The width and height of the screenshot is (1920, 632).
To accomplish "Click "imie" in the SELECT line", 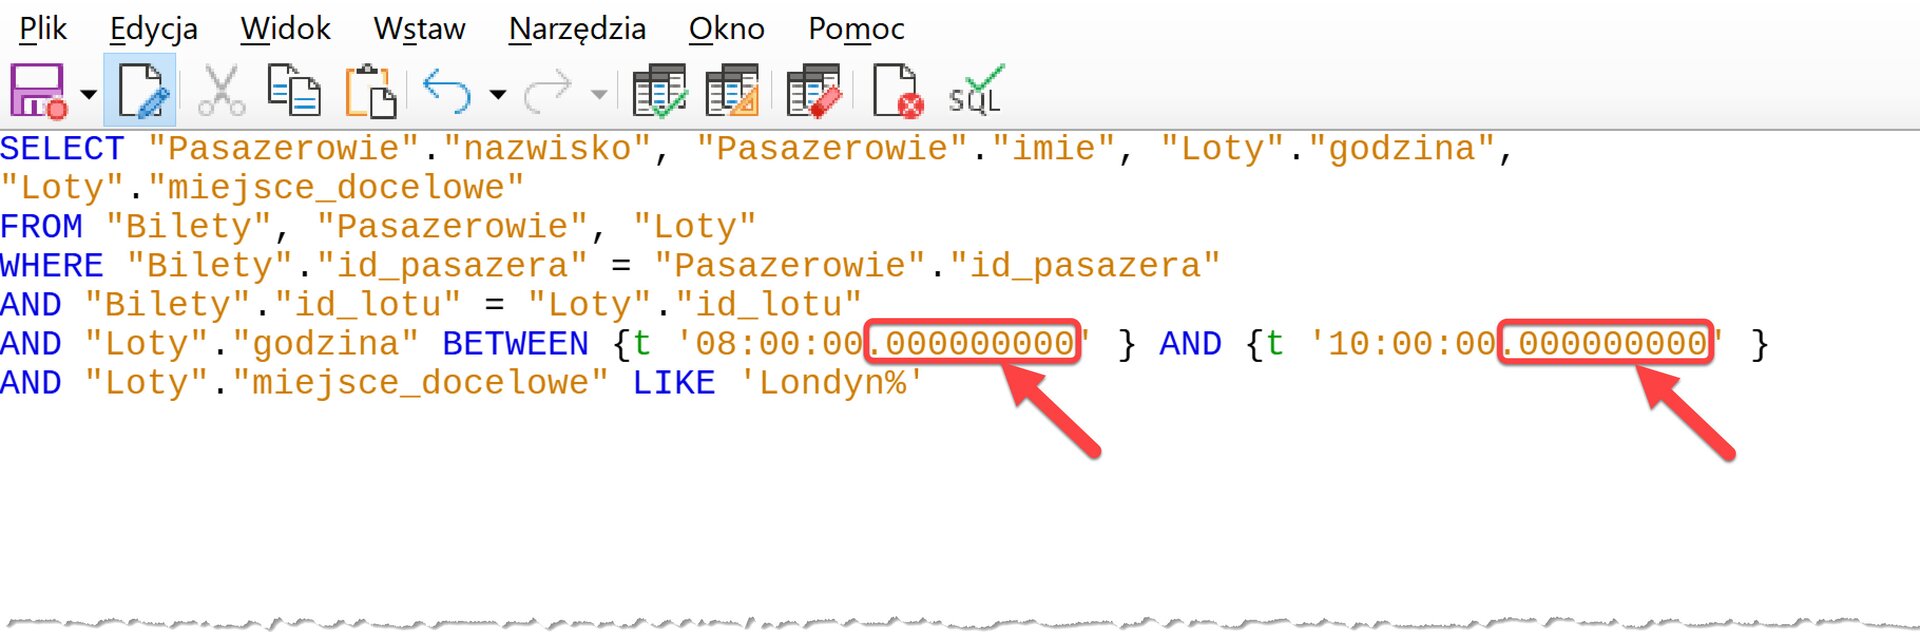I will (1054, 148).
